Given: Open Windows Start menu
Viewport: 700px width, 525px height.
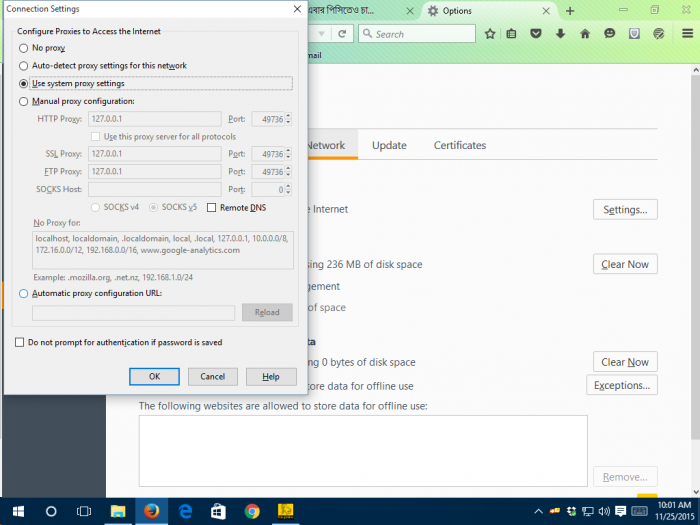Looking at the screenshot, I should 18,512.
